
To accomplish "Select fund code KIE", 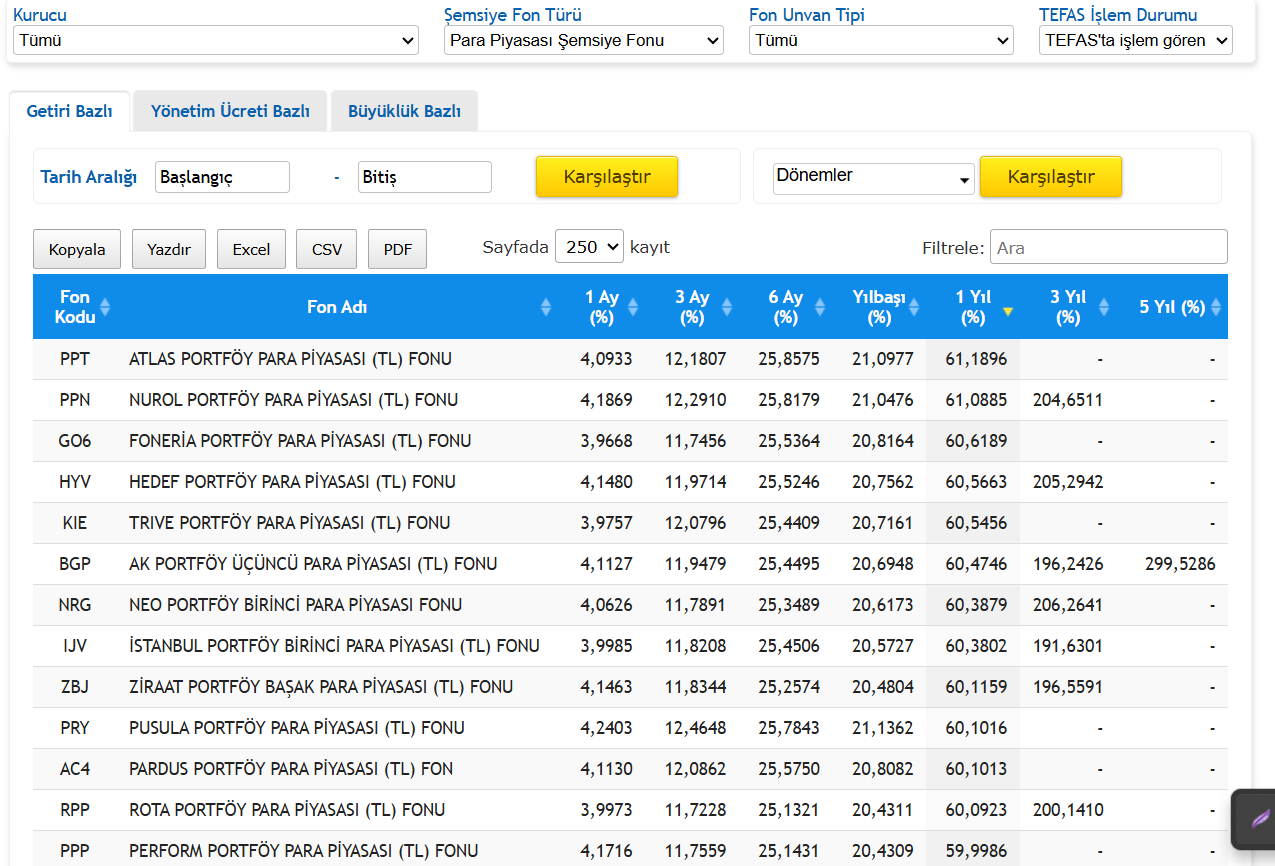I will tap(75, 523).
